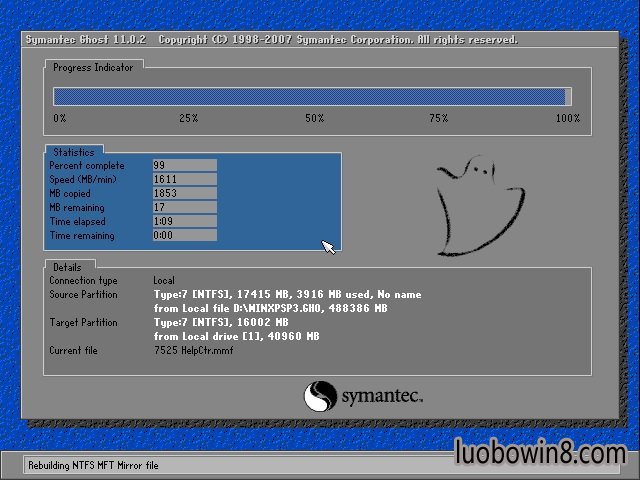640x480 pixels.
Task: Select the Statistics panel label
Action: 73,152
